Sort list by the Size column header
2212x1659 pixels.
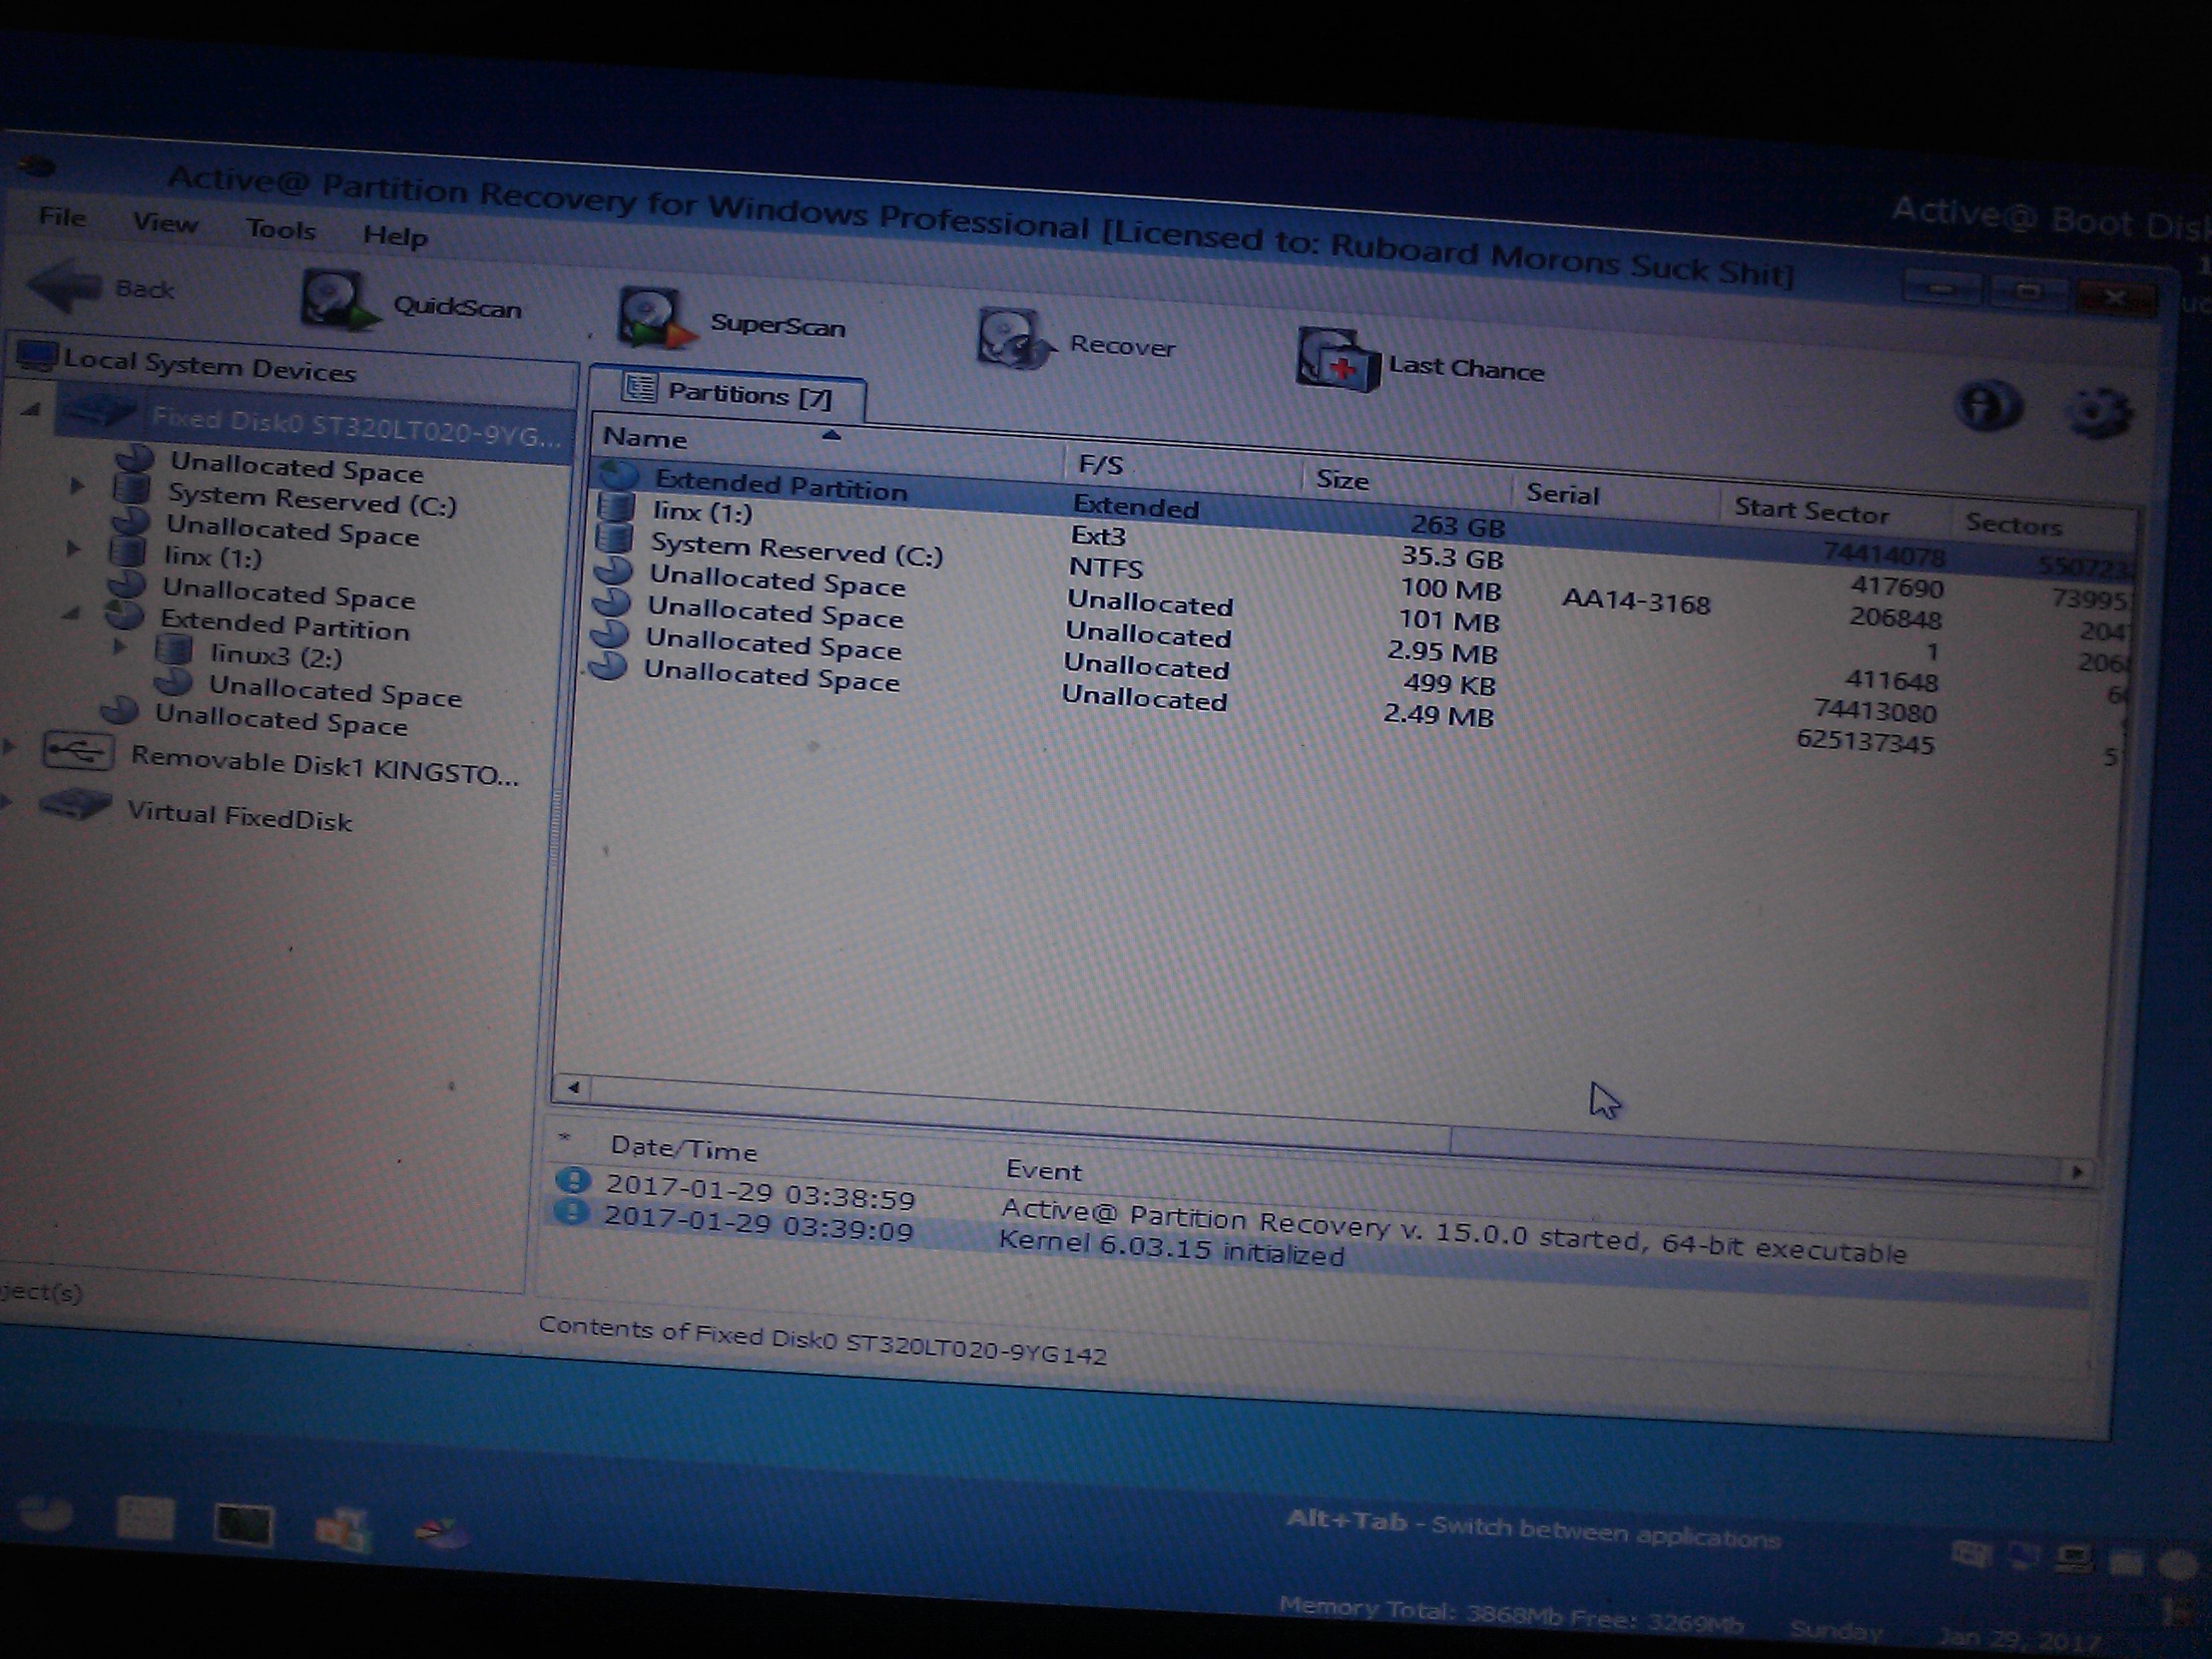[1342, 480]
